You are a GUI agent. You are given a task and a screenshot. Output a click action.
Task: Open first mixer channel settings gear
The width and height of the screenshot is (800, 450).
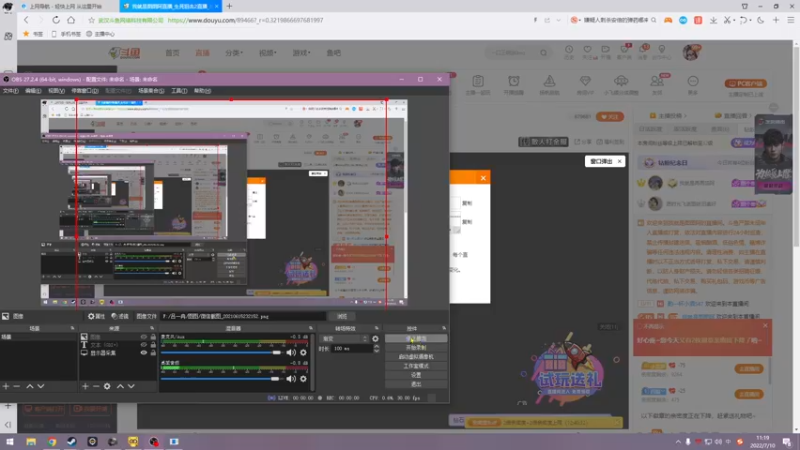(x=304, y=352)
